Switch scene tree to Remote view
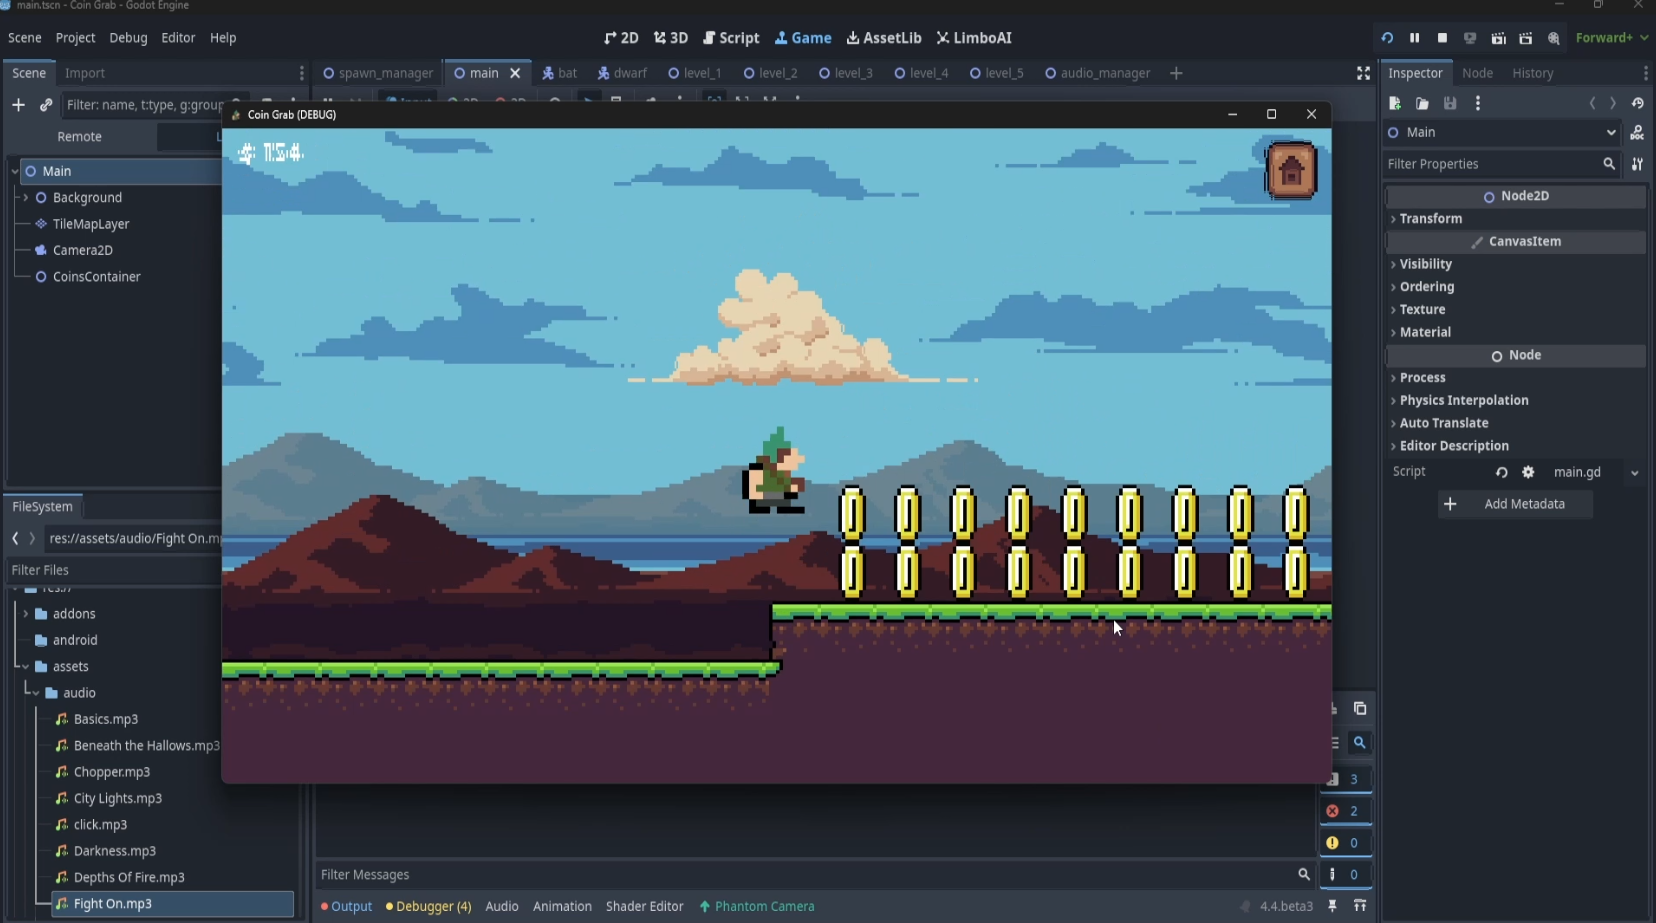 click(80, 137)
